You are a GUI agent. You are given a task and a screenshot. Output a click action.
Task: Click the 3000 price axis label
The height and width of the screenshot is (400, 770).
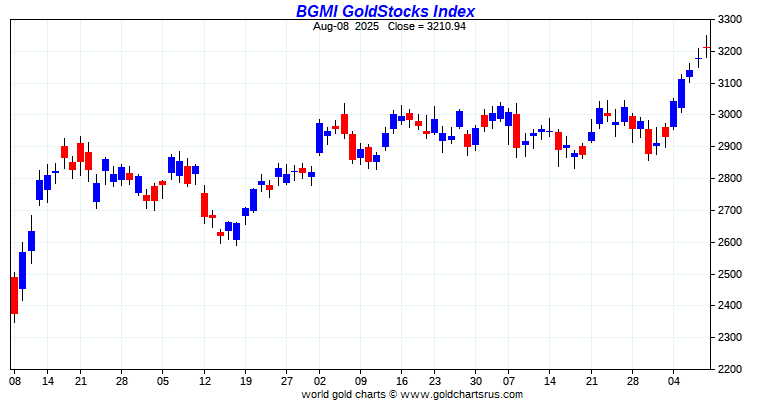point(730,115)
